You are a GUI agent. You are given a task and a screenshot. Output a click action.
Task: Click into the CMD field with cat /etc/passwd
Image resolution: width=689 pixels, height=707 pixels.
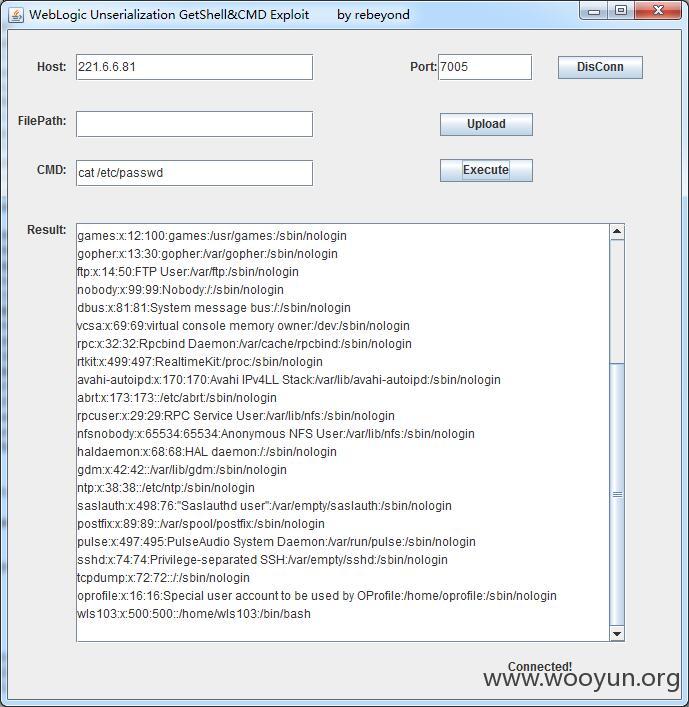click(194, 173)
